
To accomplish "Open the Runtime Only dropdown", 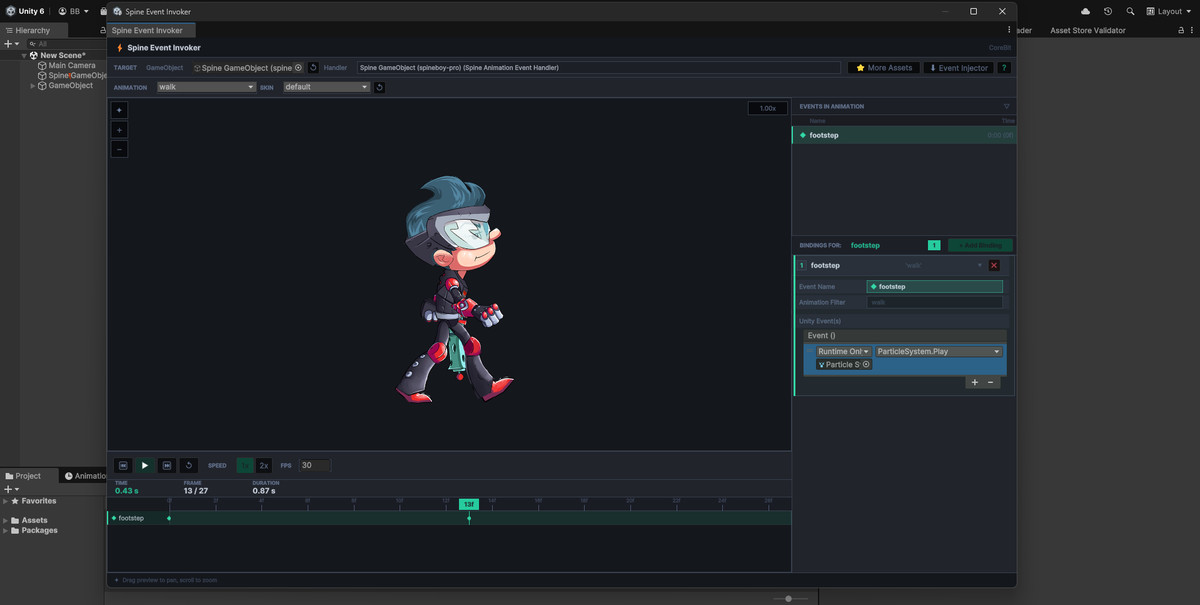I will [843, 351].
